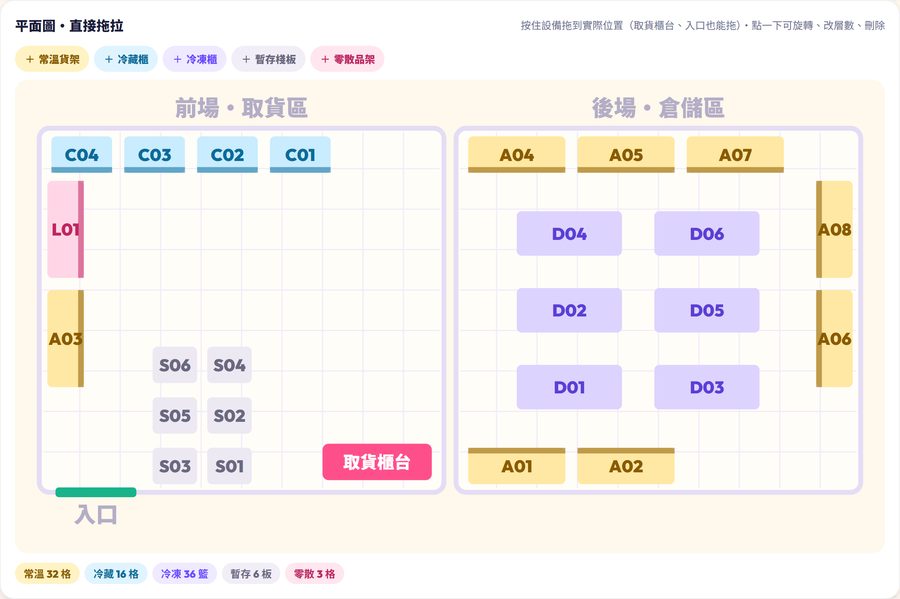
Task: Select chiller unit C03
Action: pyautogui.click(x=154, y=154)
